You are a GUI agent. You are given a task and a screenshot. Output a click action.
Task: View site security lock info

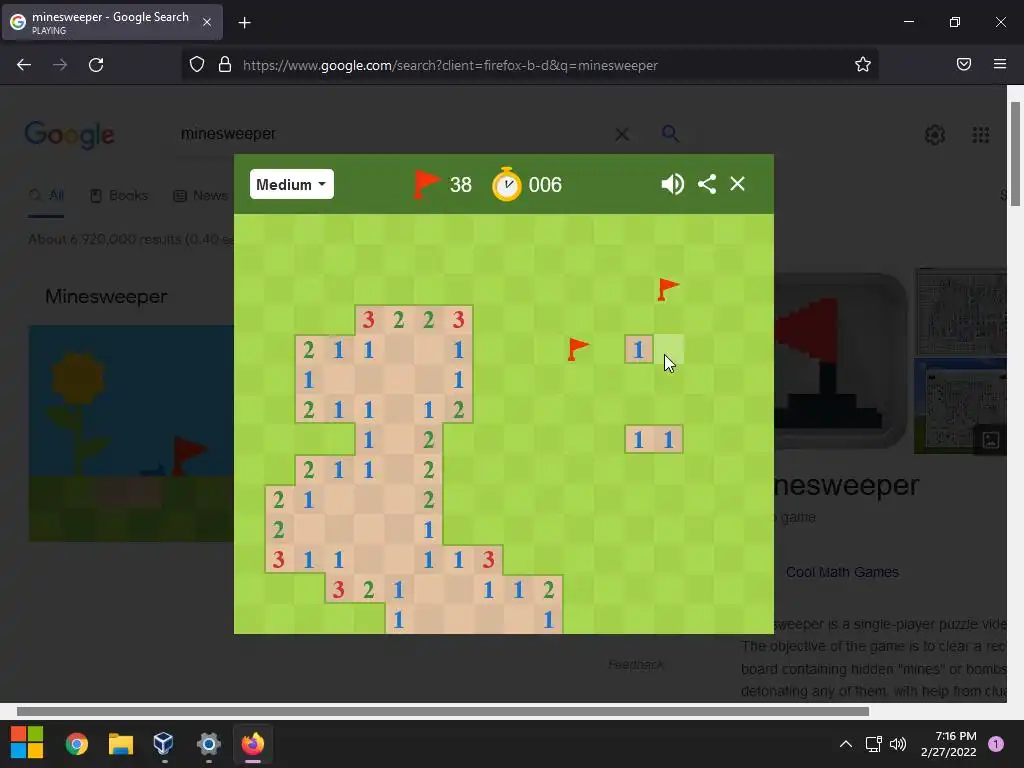click(x=225, y=65)
